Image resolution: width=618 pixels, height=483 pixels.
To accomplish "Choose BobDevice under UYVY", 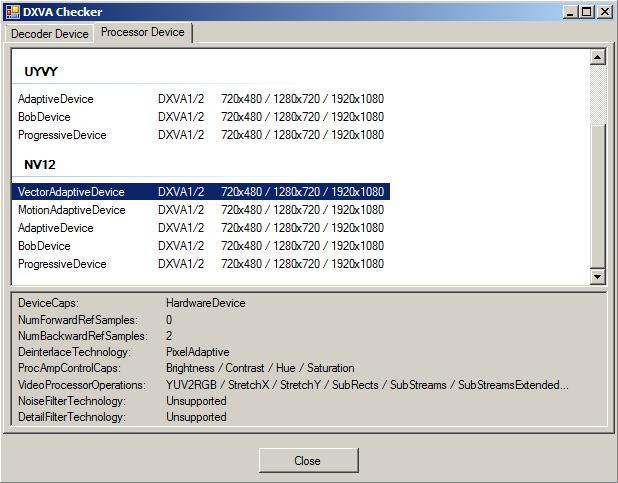I will pyautogui.click(x=44, y=117).
